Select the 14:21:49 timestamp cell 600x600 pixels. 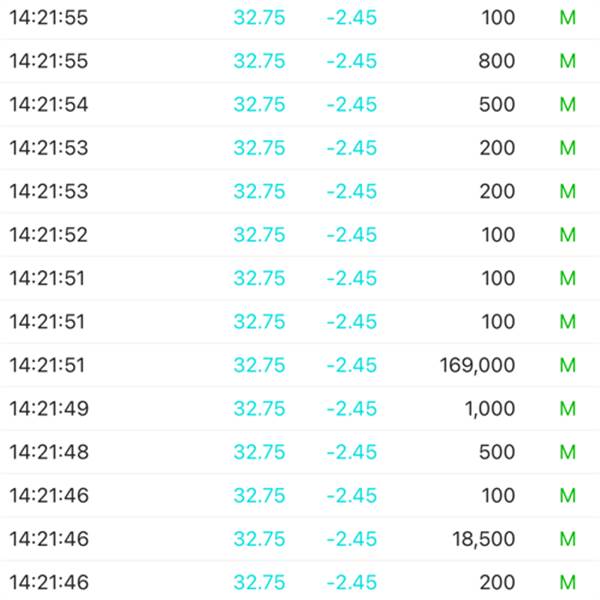(x=49, y=409)
